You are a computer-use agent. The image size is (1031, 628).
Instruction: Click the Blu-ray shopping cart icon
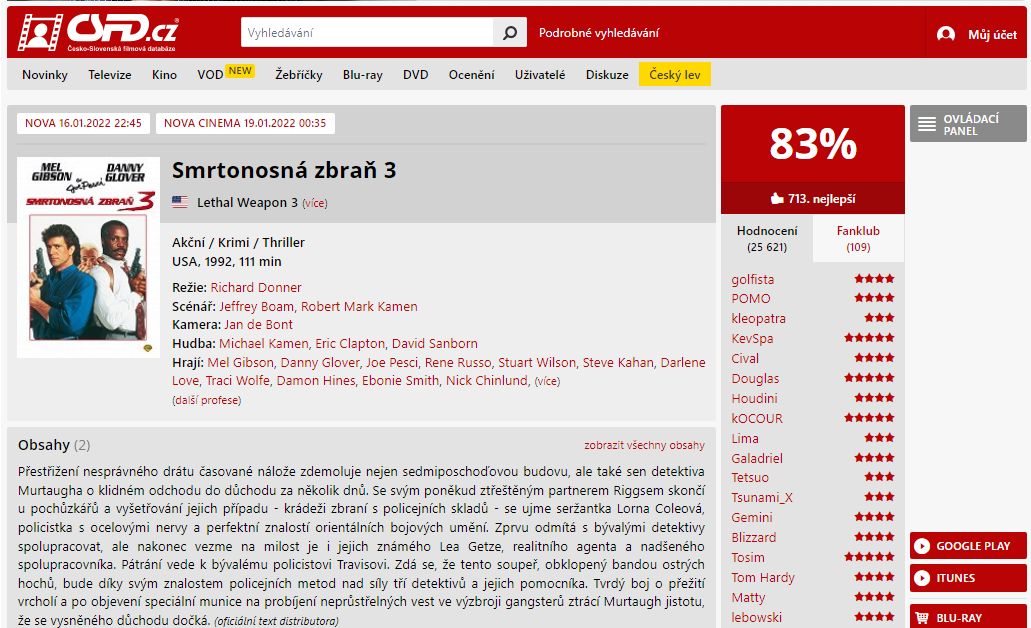coord(922,617)
